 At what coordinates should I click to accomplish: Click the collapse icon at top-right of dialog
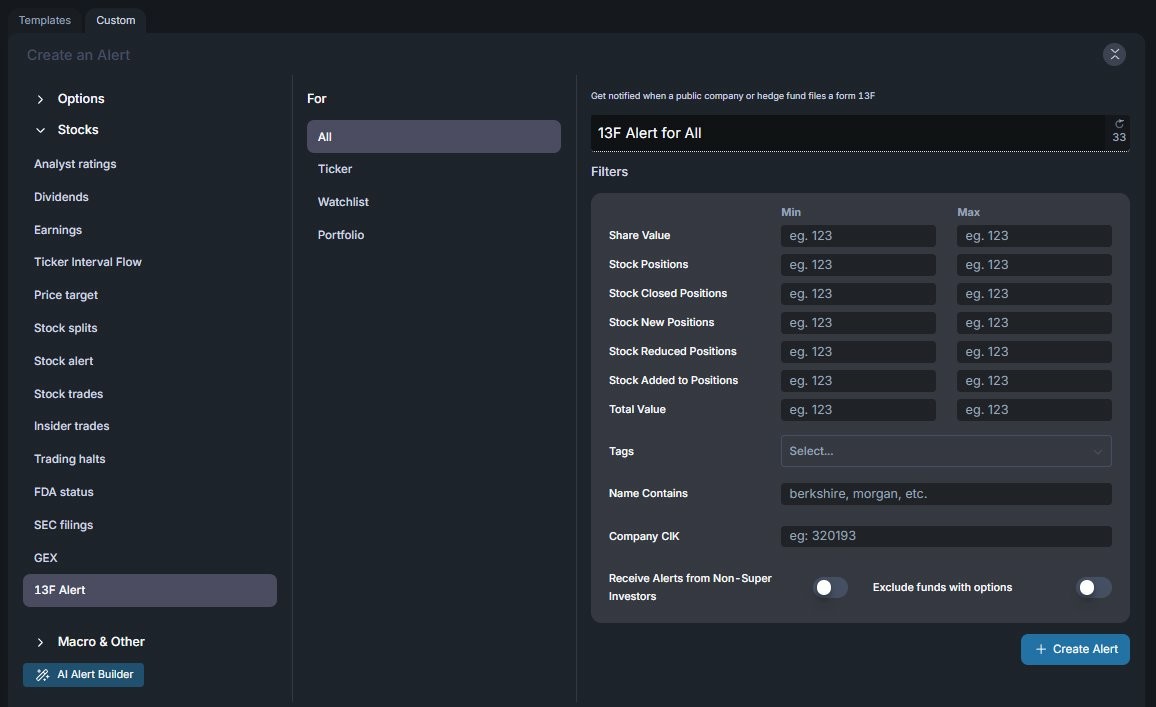click(x=1114, y=55)
